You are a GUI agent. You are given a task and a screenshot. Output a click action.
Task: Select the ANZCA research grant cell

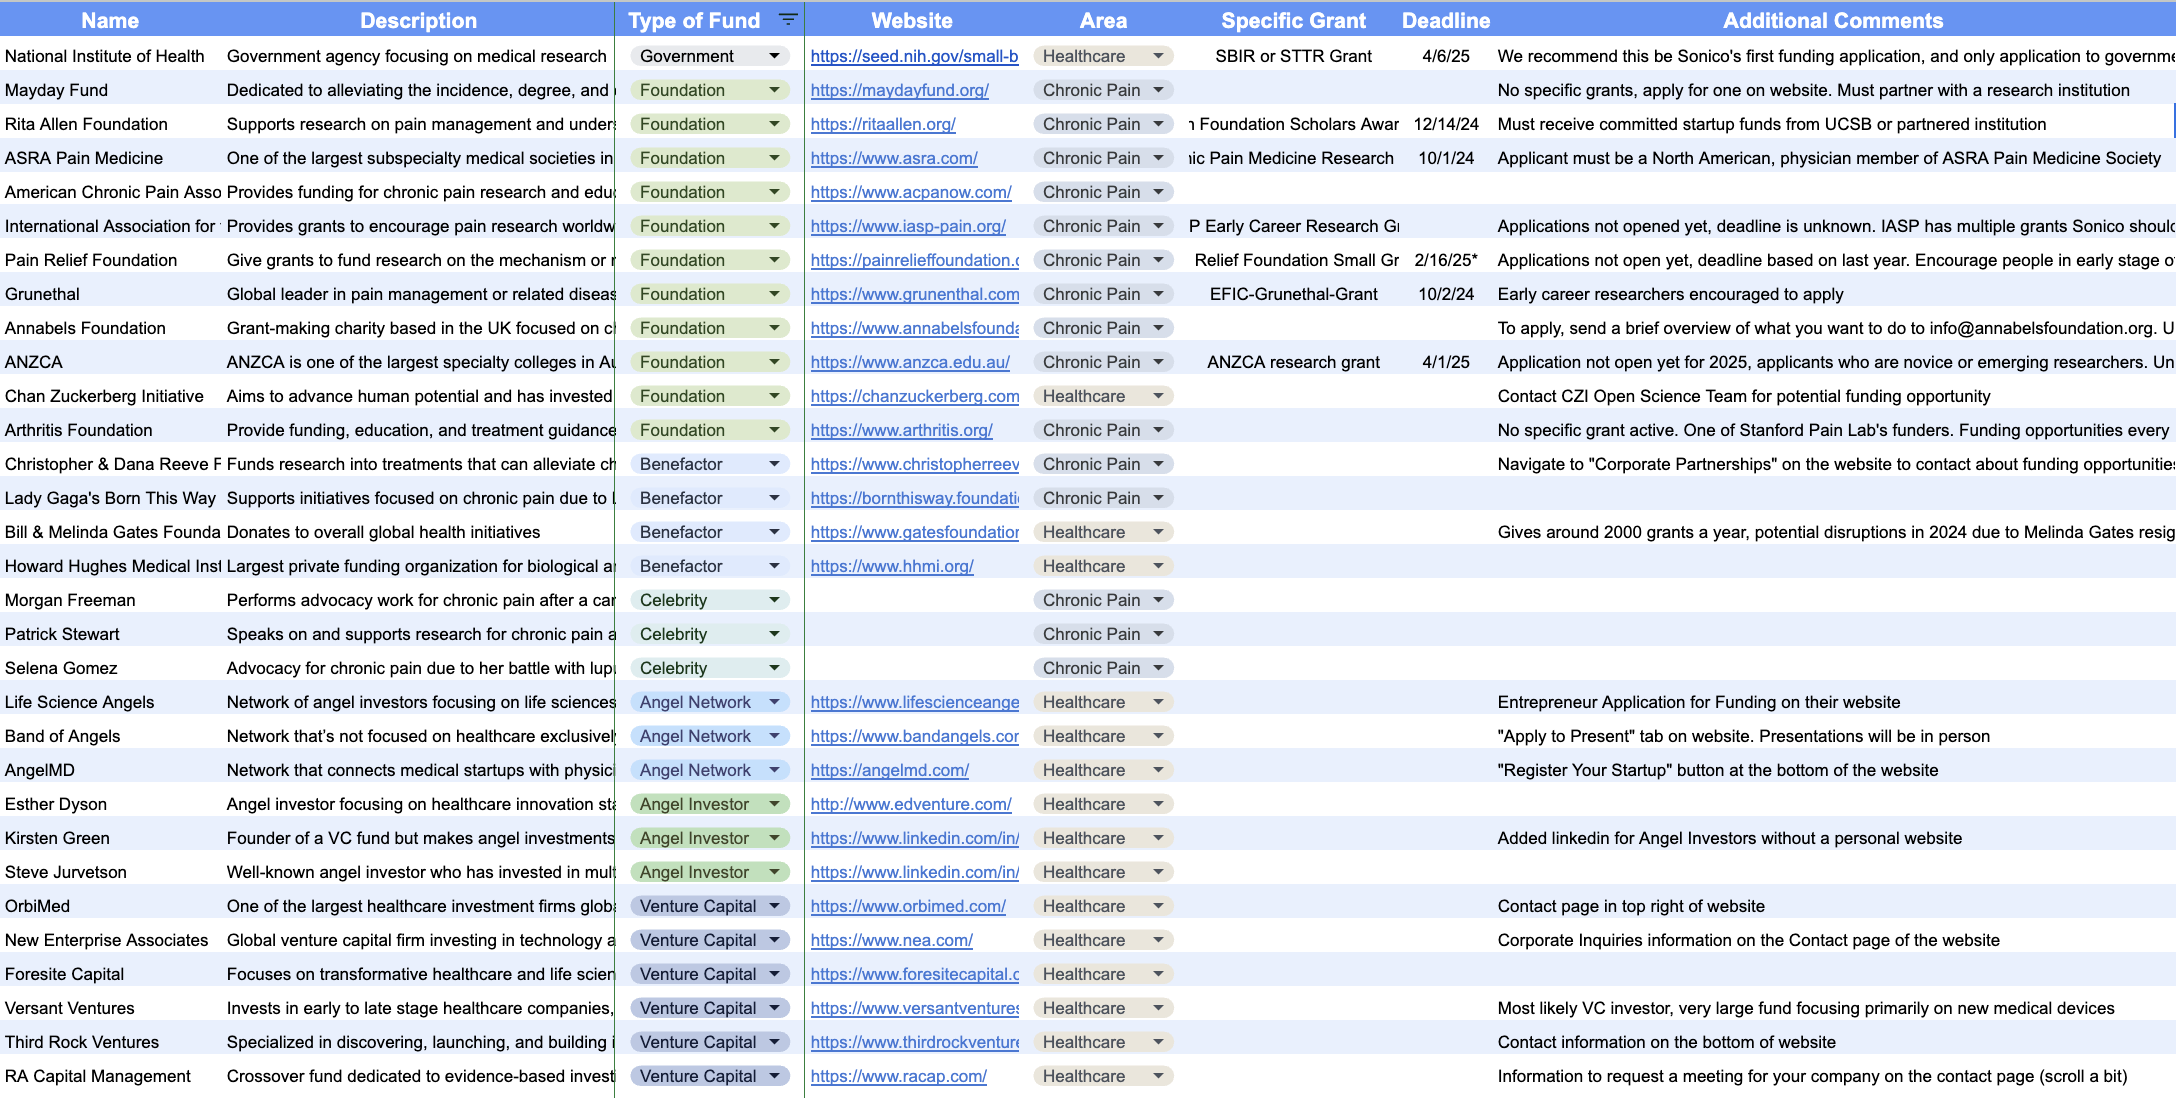click(1293, 362)
